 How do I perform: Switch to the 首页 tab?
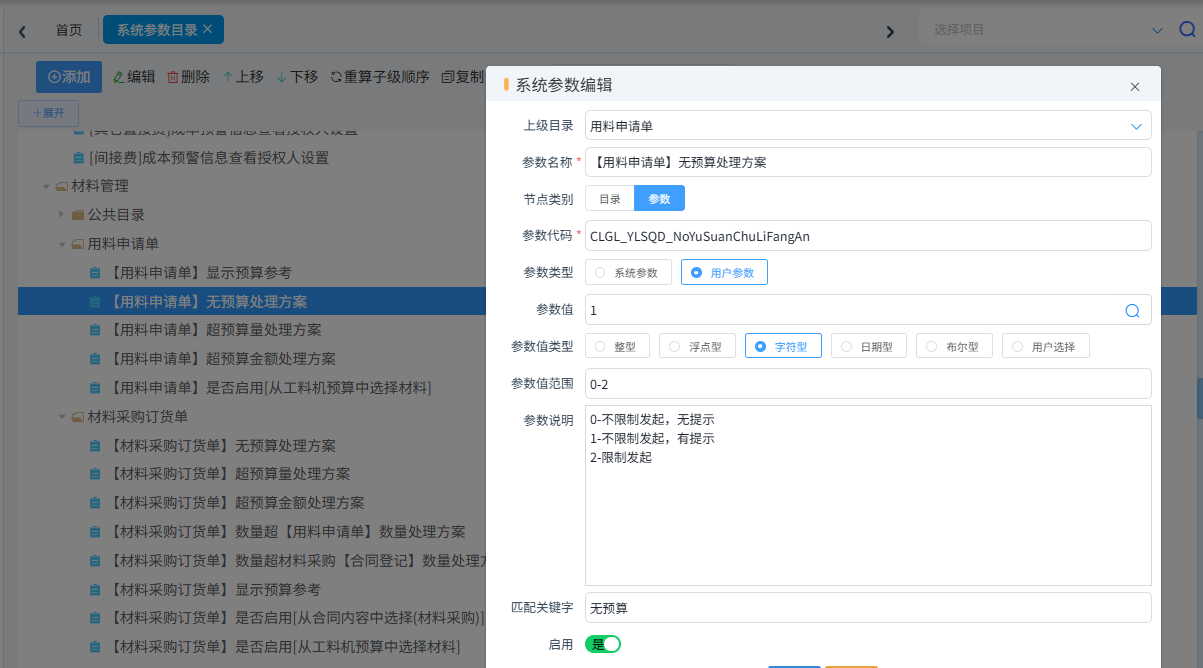(x=69, y=29)
